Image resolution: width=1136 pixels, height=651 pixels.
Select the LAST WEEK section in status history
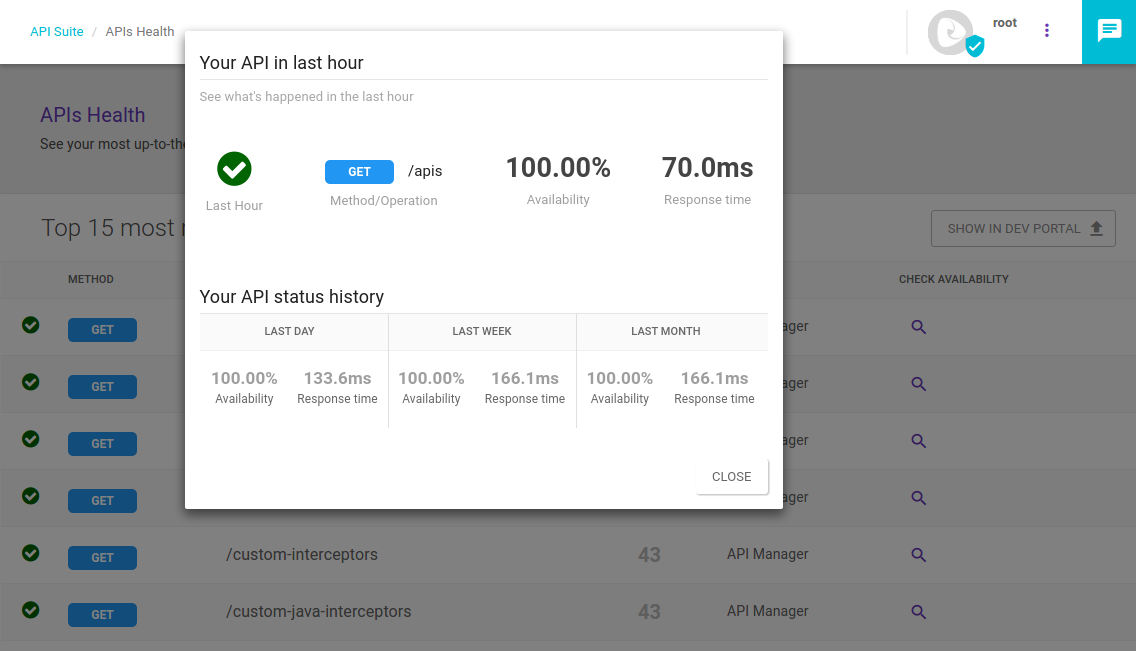point(481,331)
